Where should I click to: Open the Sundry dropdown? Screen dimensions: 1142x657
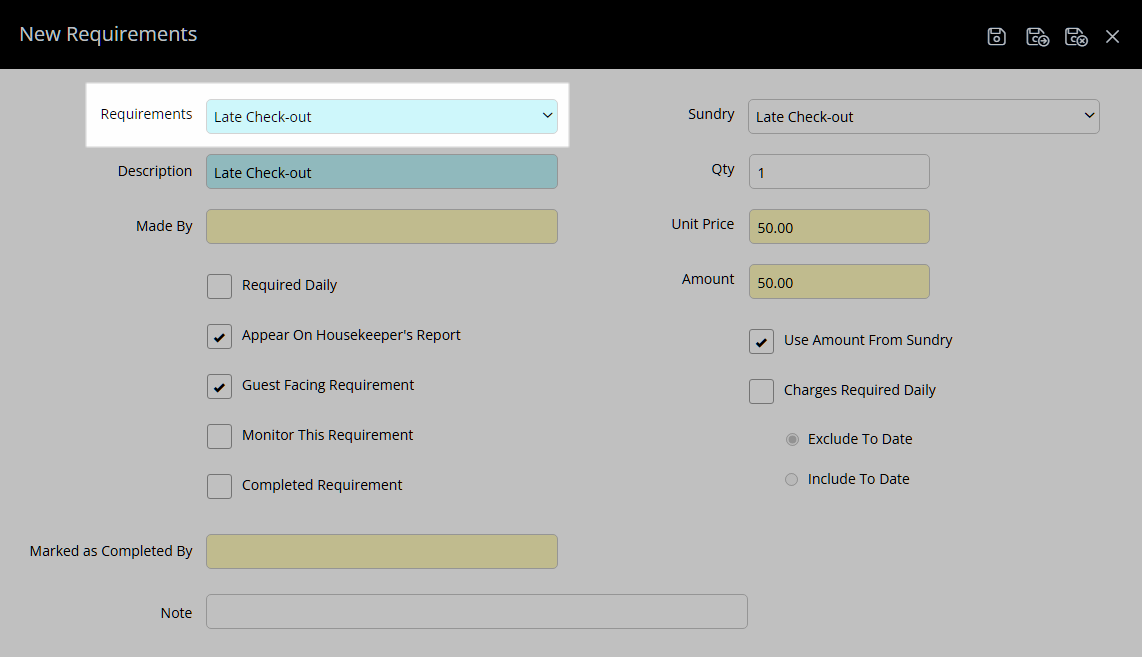pos(924,117)
